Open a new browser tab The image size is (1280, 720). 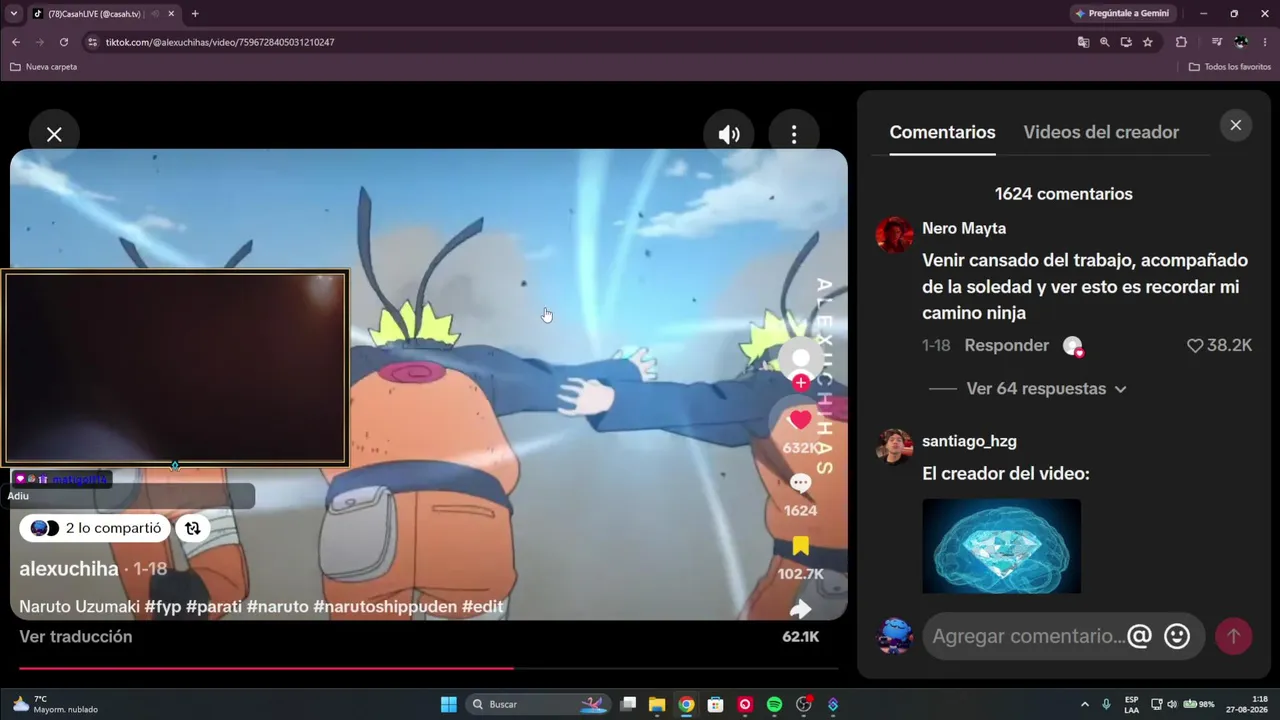[x=195, y=14]
